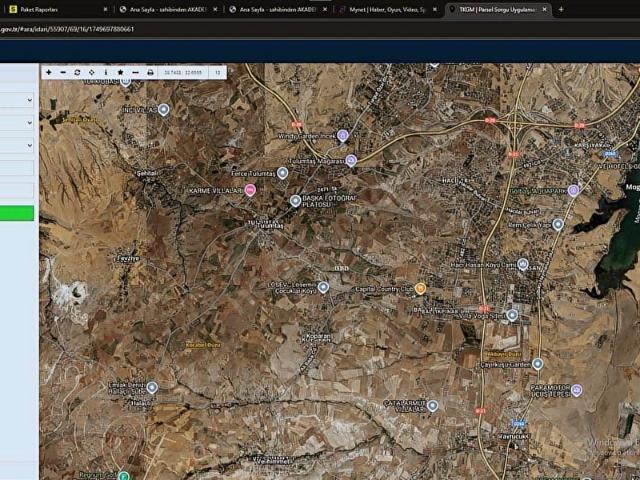
Task: Select the locate crosshair tool
Action: click(x=91, y=72)
